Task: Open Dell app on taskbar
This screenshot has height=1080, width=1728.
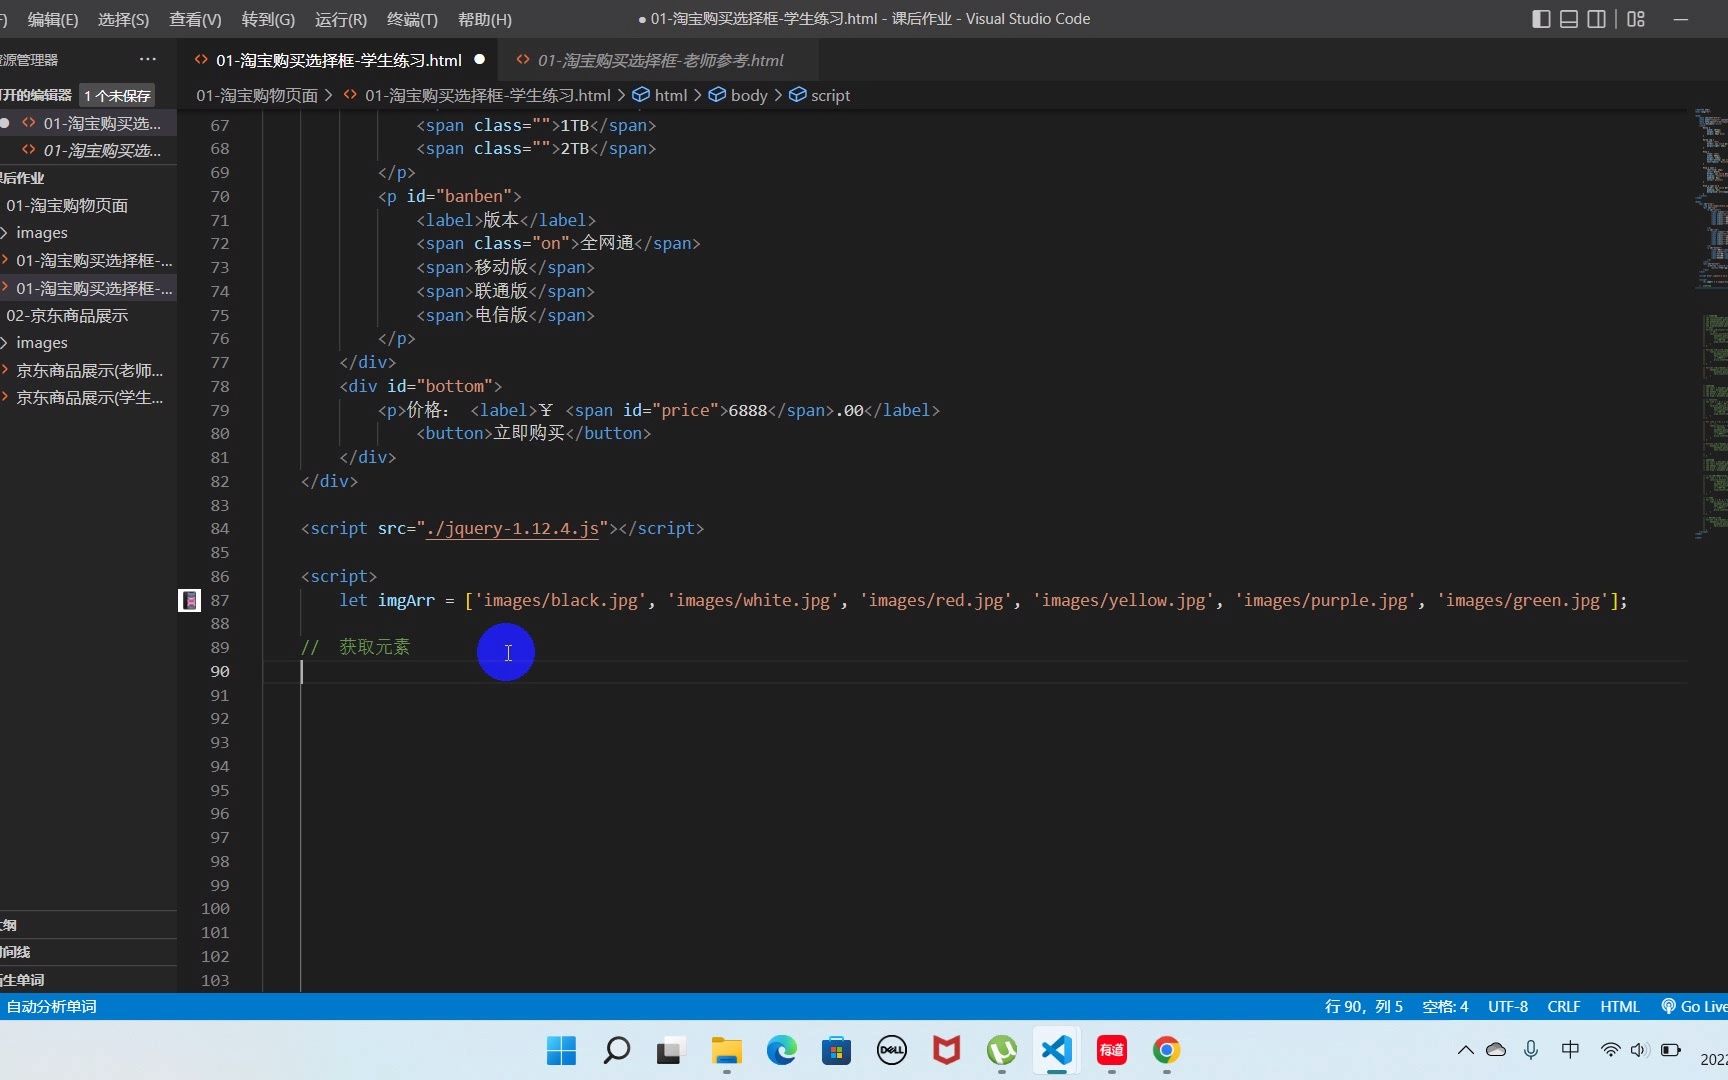Action: tap(892, 1050)
